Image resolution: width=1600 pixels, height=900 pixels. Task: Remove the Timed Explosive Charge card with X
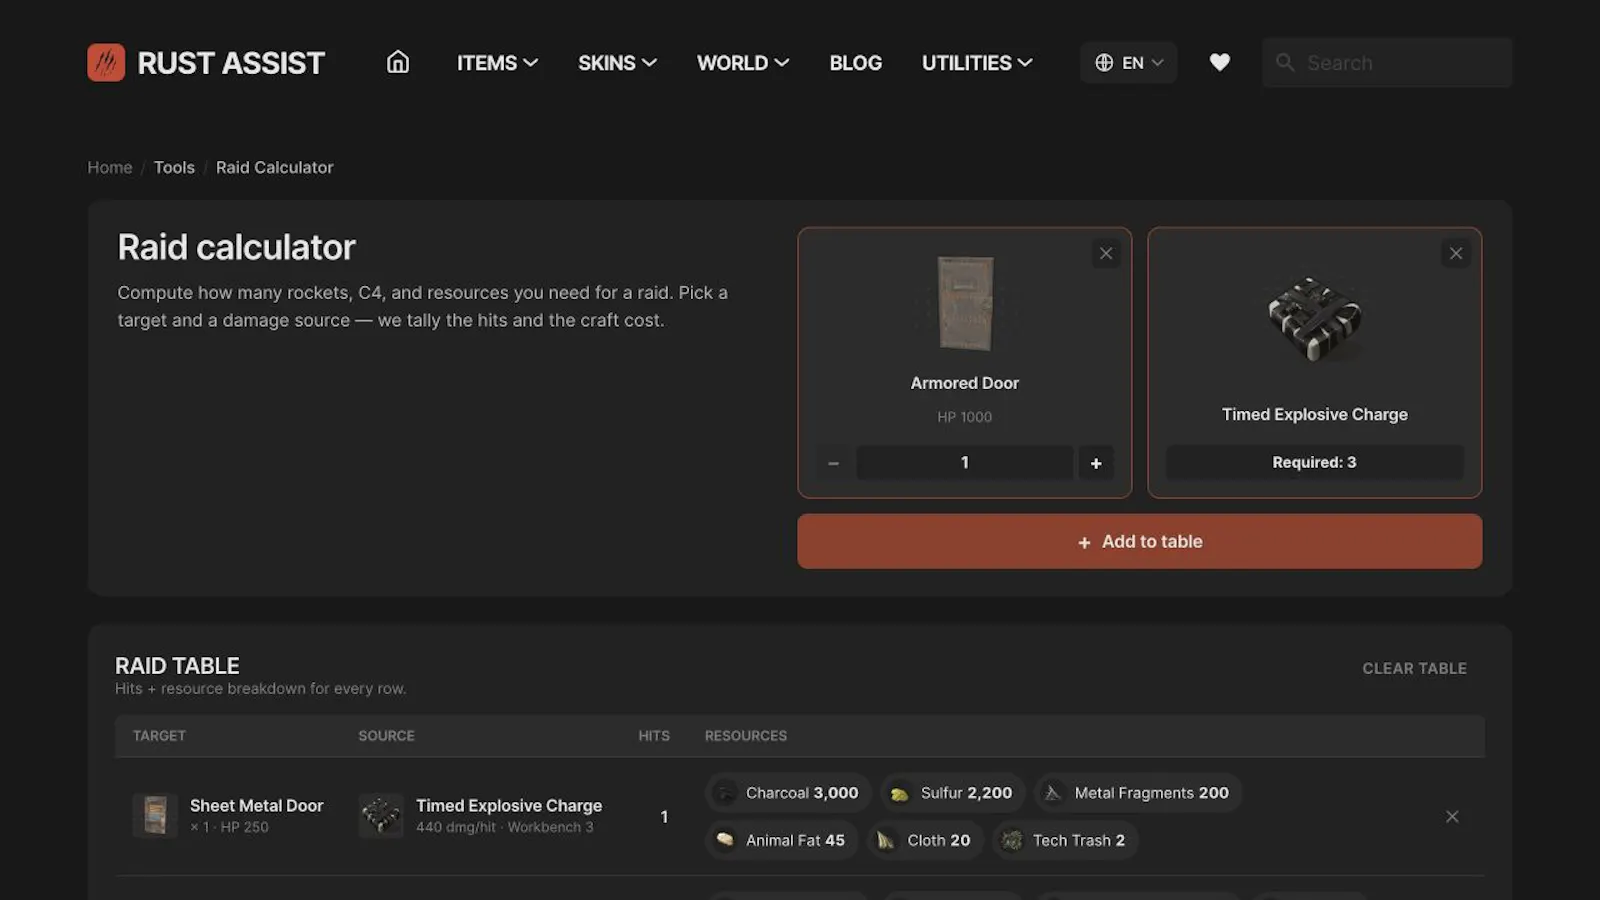pos(1456,253)
